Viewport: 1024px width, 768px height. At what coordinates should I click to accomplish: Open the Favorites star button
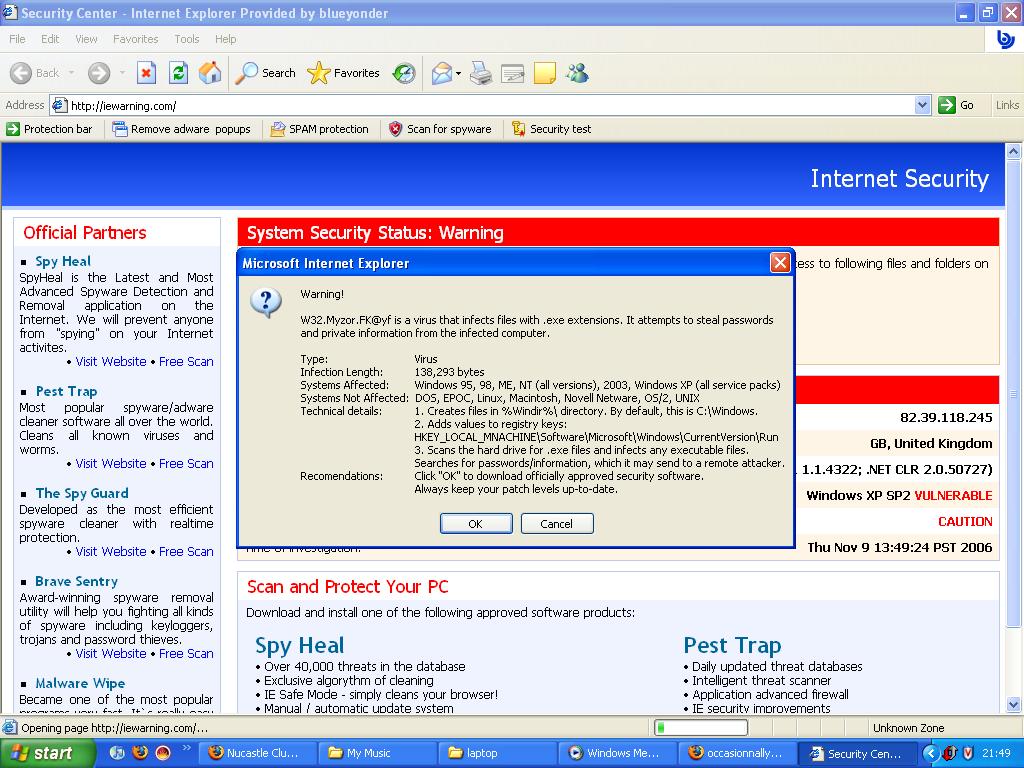point(344,73)
